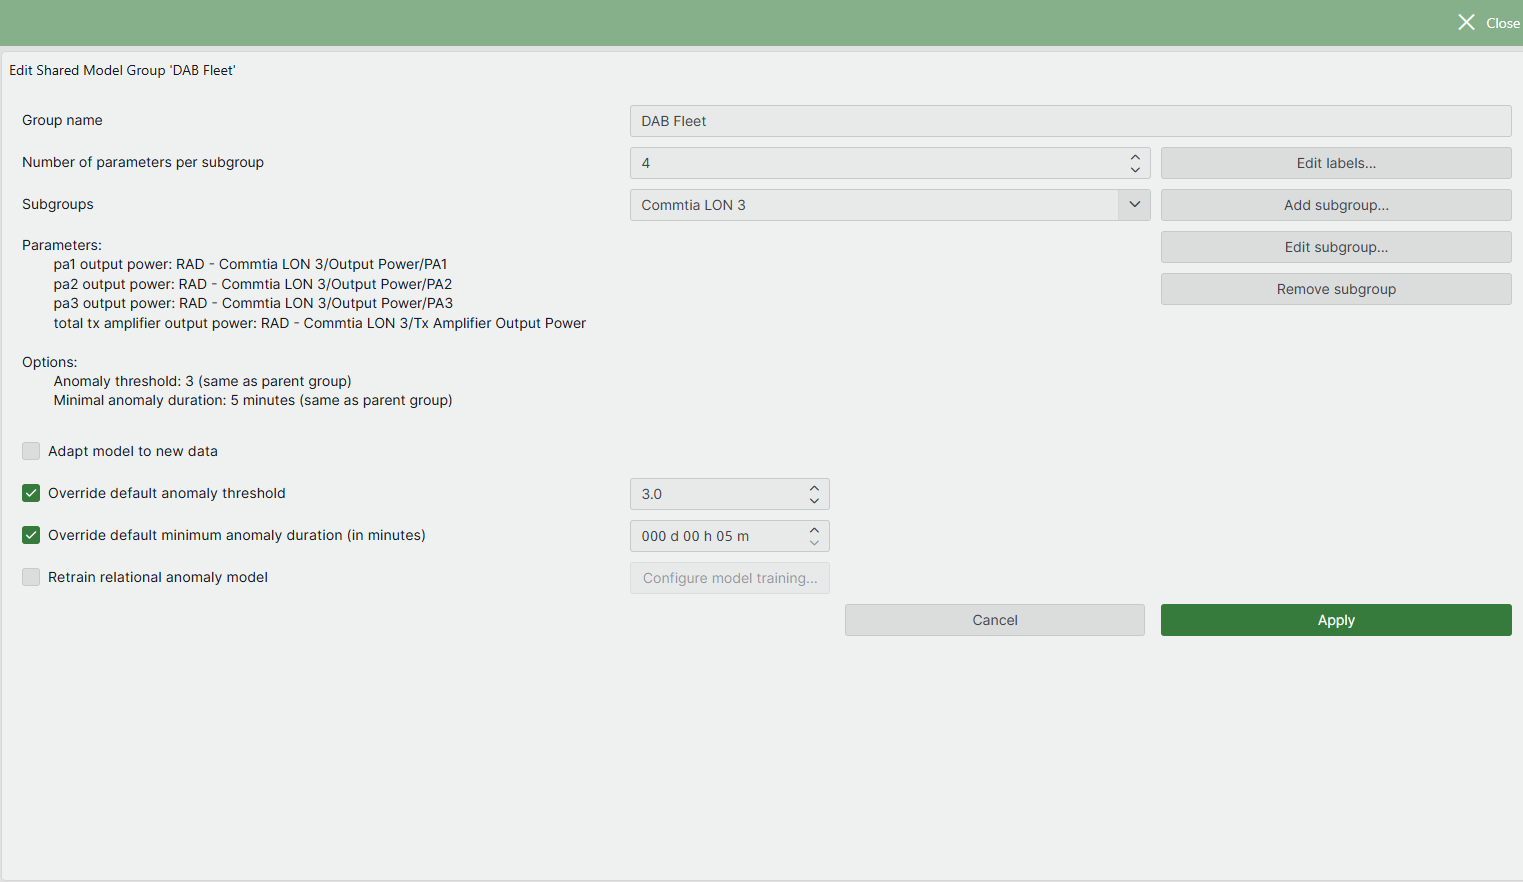1523x882 pixels.
Task: Apply the shared model group changes
Action: (x=1336, y=619)
